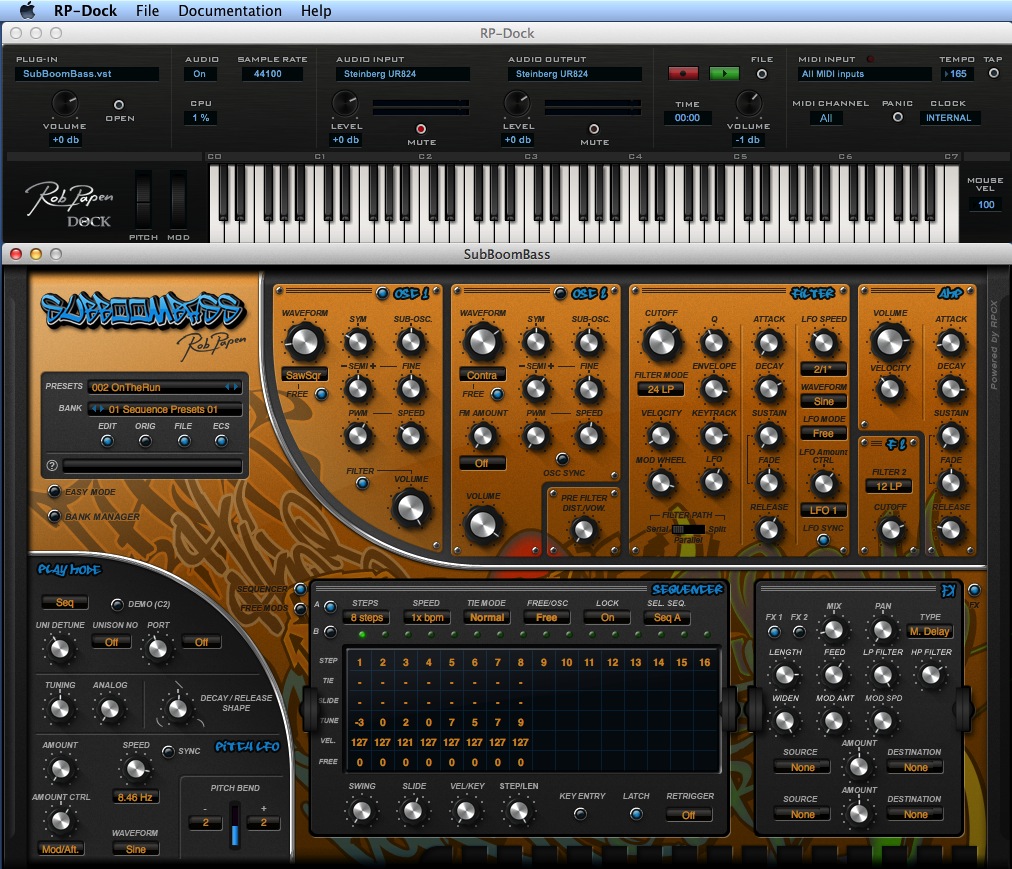1012x869 pixels.
Task: Click the Pitch wheel strip
Action: tap(143, 199)
